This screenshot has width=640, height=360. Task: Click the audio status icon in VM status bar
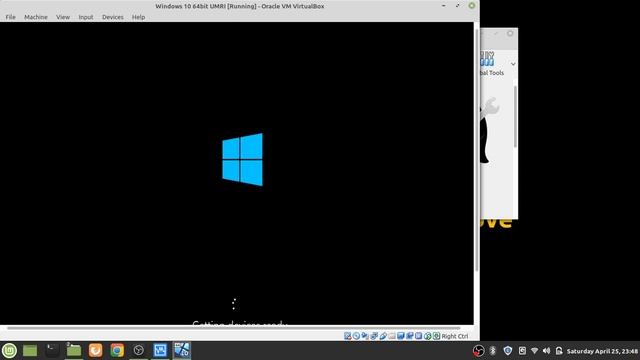[x=365, y=336]
